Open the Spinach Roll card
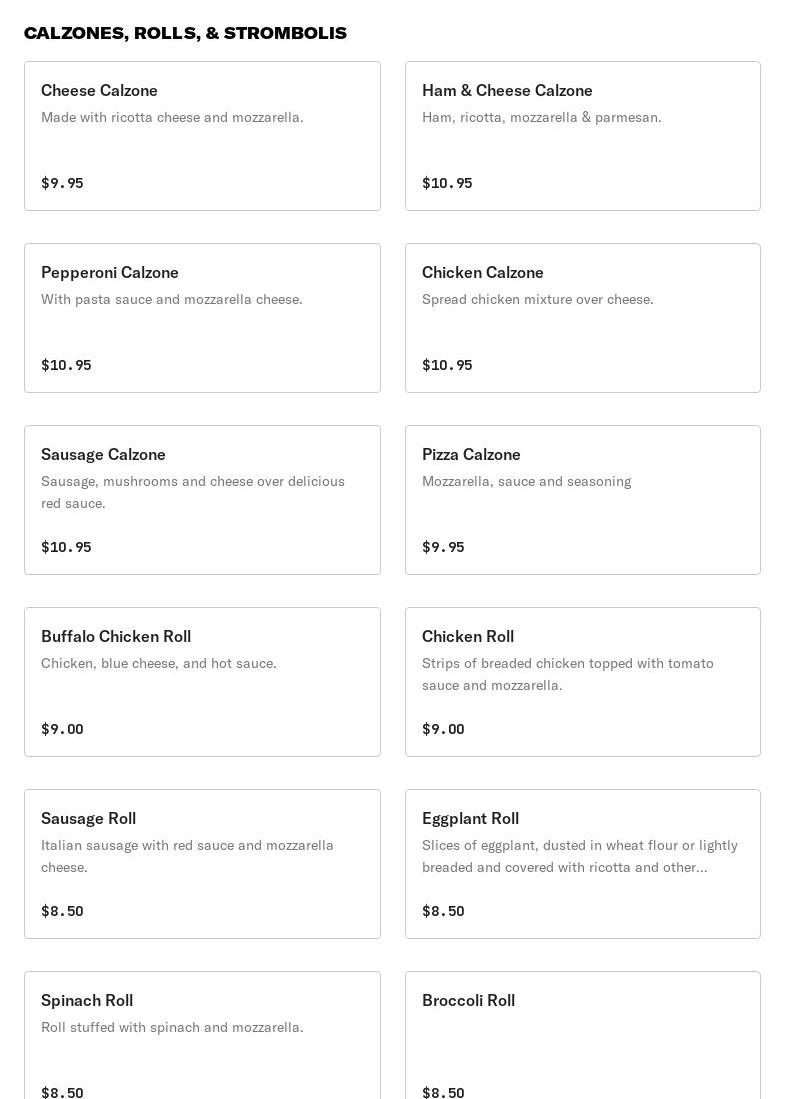The height and width of the screenshot is (1099, 785). pos(202,1035)
